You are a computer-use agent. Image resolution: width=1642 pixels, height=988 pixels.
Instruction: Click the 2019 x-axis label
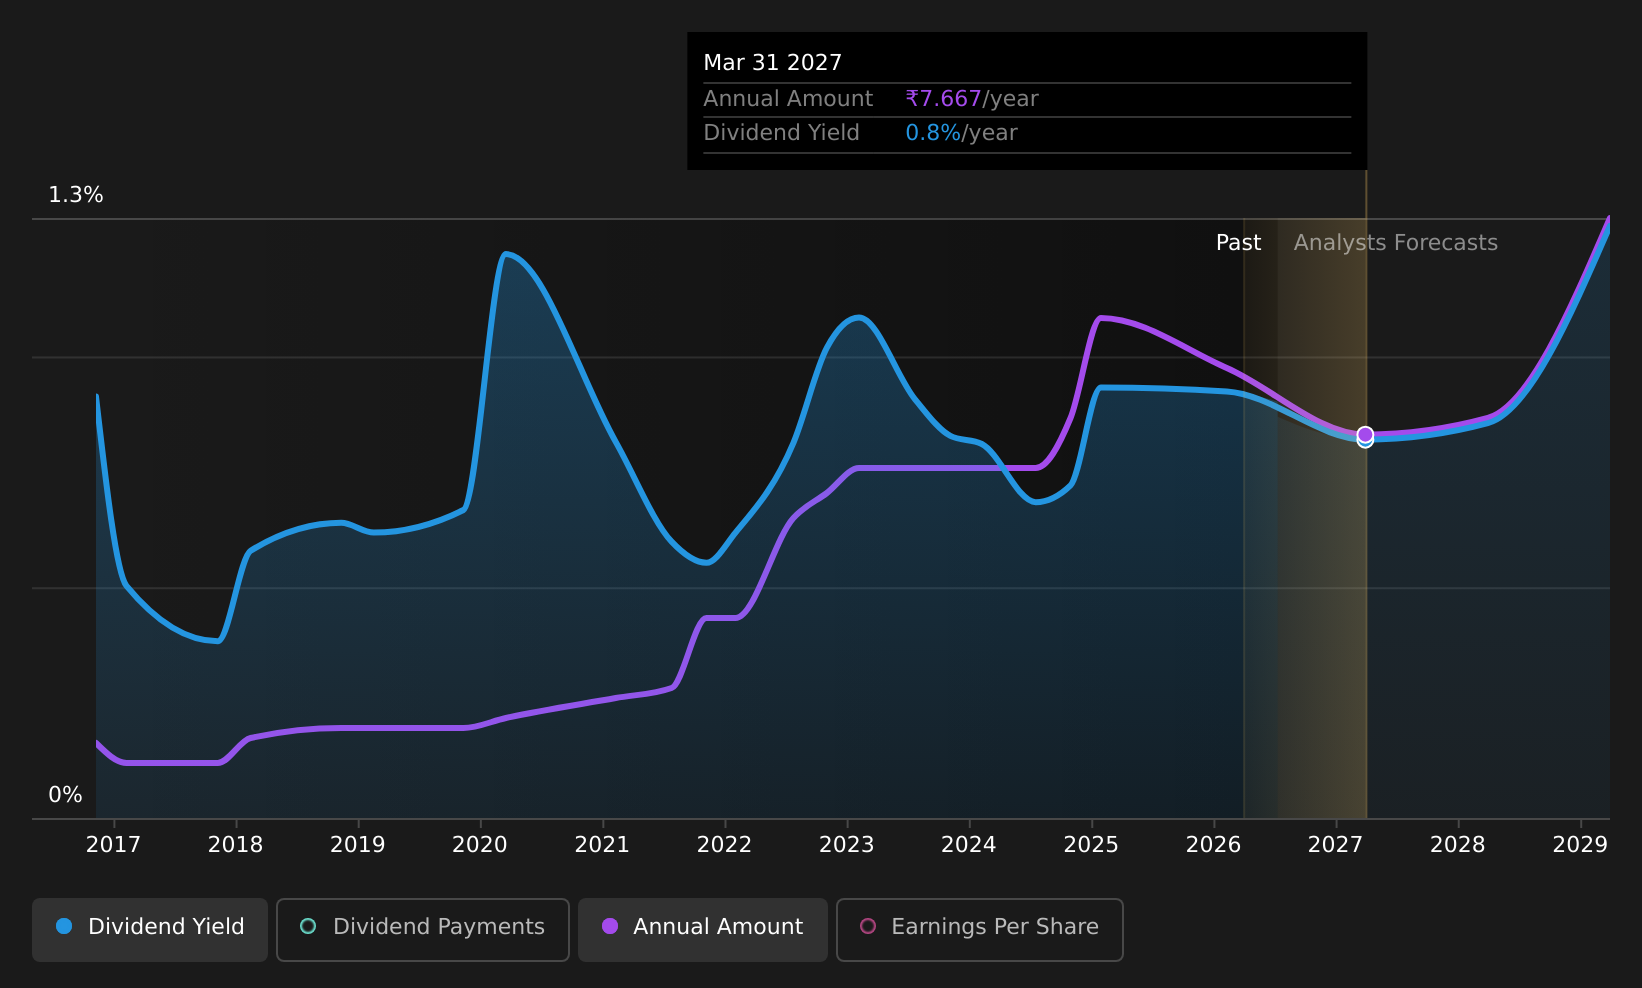coord(357,845)
